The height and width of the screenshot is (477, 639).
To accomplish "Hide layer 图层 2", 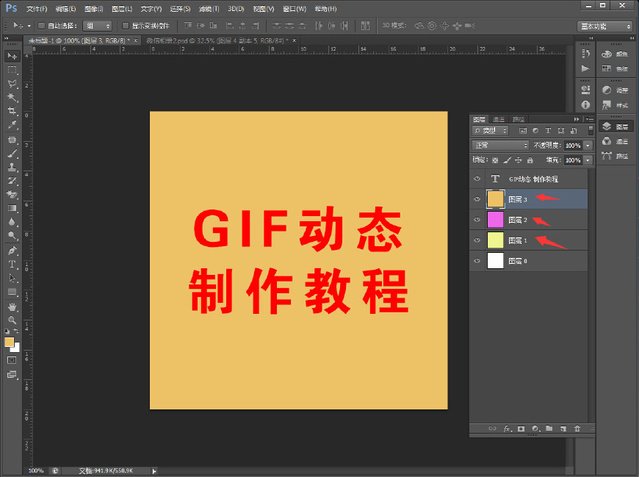I will tap(477, 220).
